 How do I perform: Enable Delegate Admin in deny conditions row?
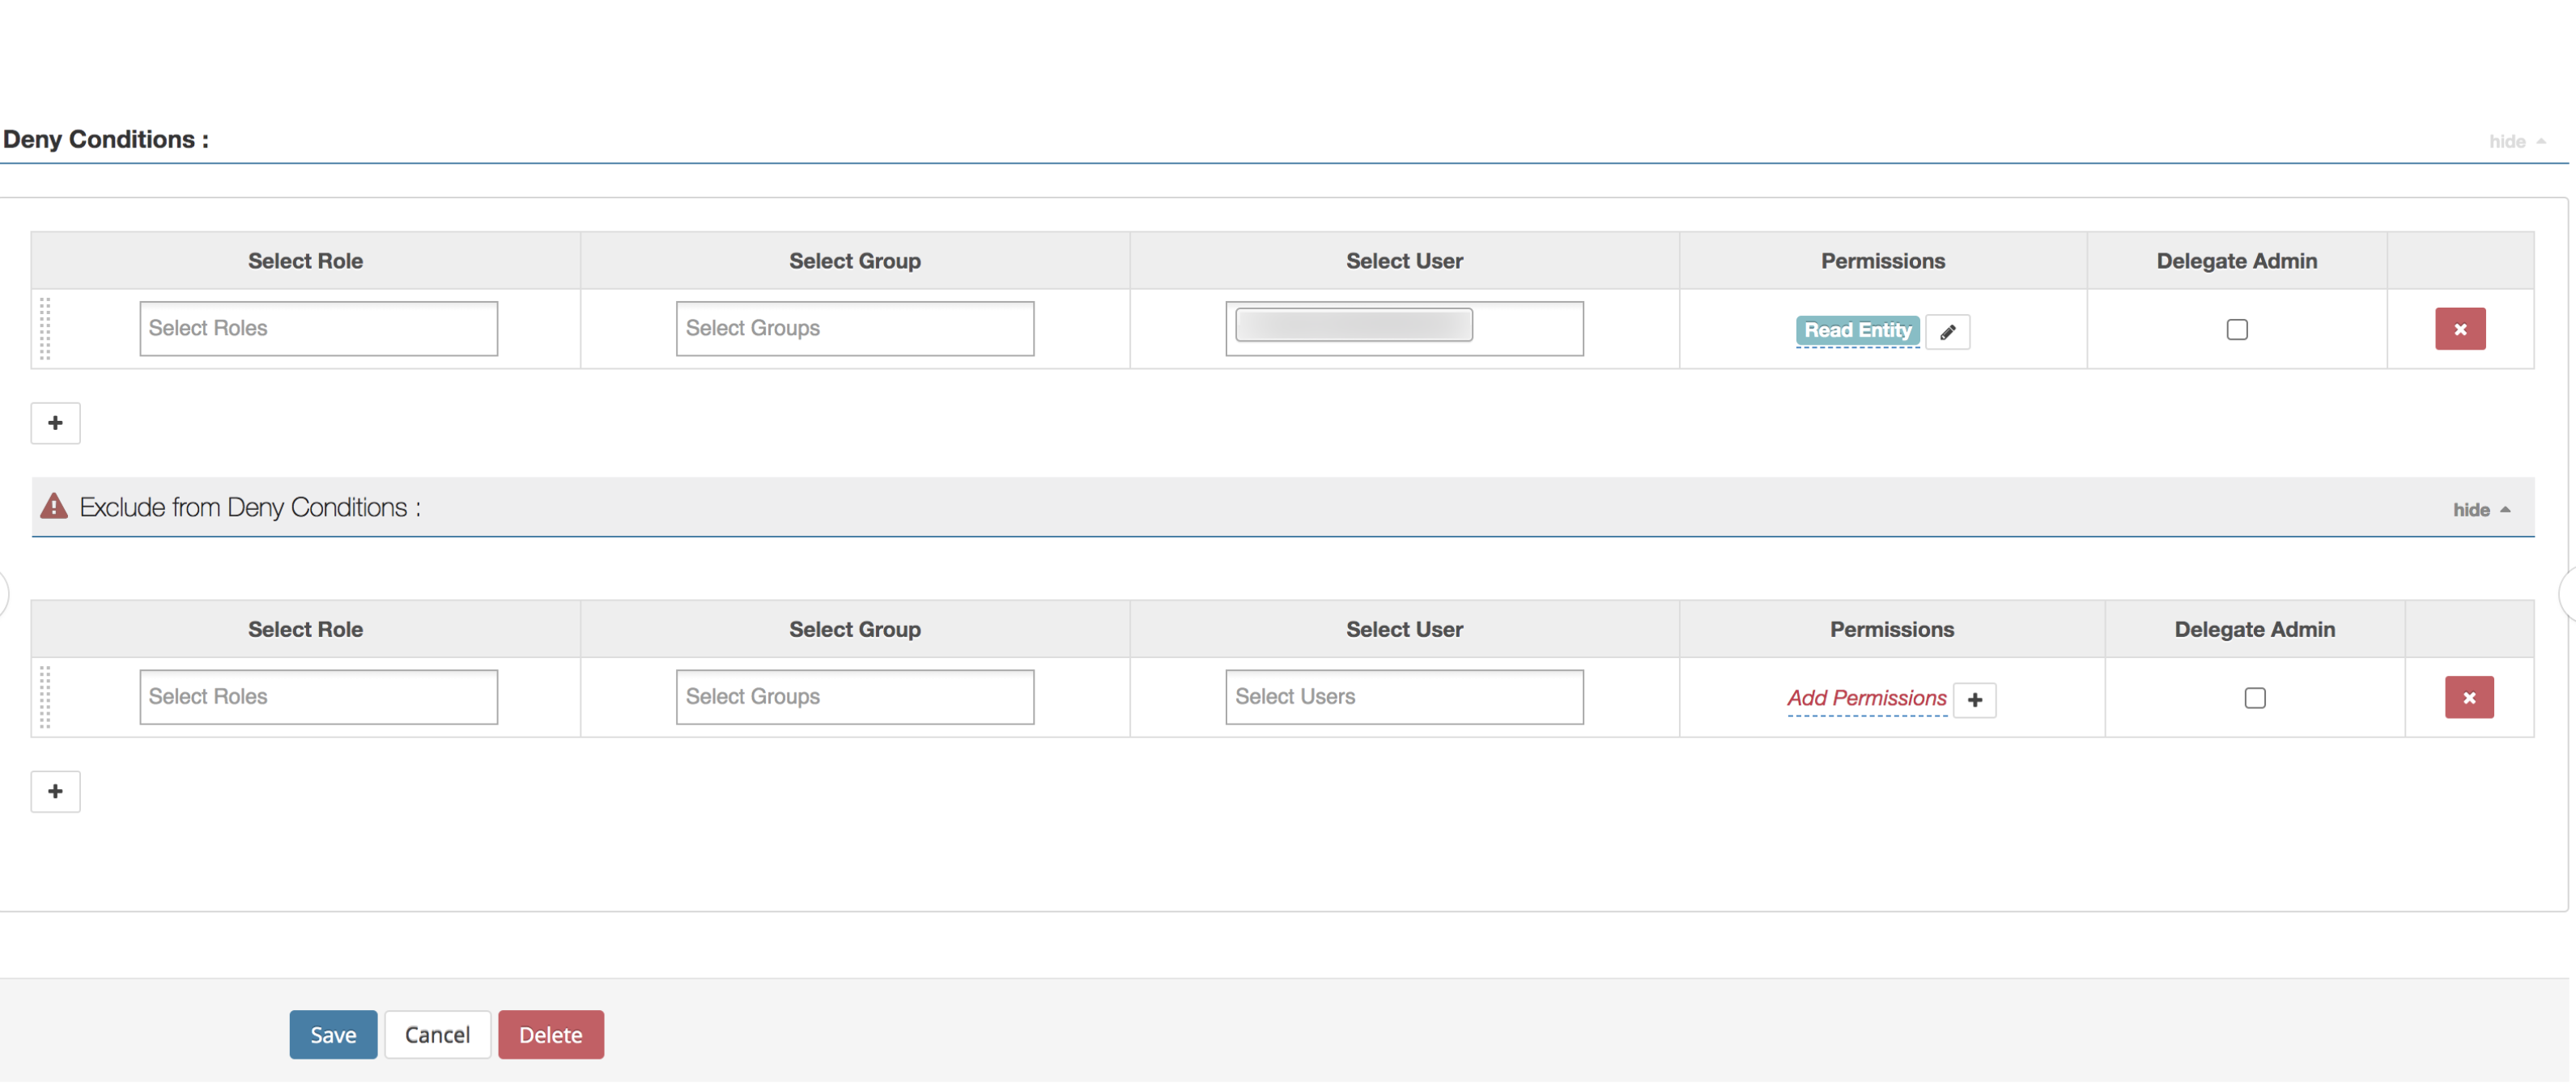[x=2236, y=329]
